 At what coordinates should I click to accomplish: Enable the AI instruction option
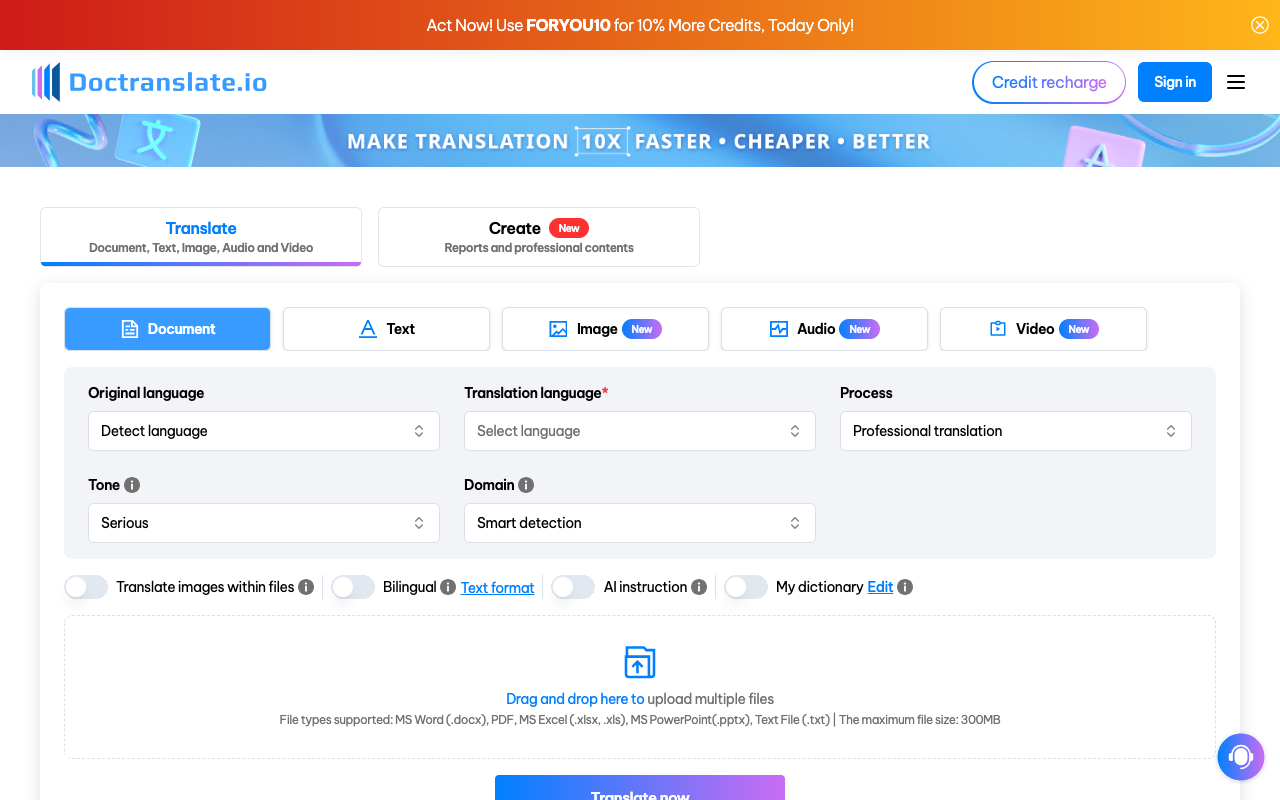[x=573, y=587]
